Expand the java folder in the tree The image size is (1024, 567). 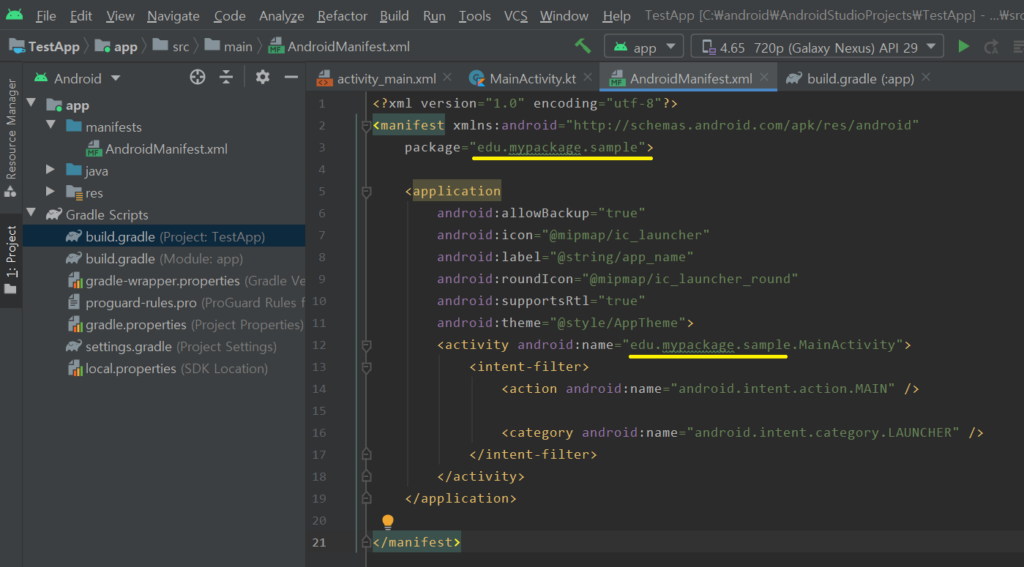(x=51, y=171)
